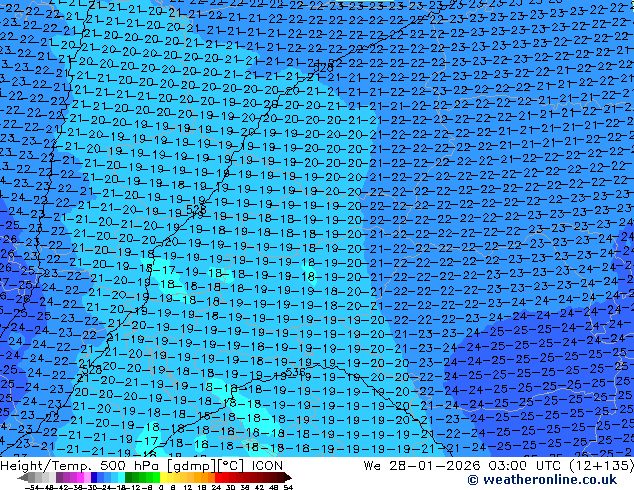Image resolution: width=634 pixels, height=490 pixels.
Task: Pick the cyan swatch in the color scale
Action: click(121, 477)
